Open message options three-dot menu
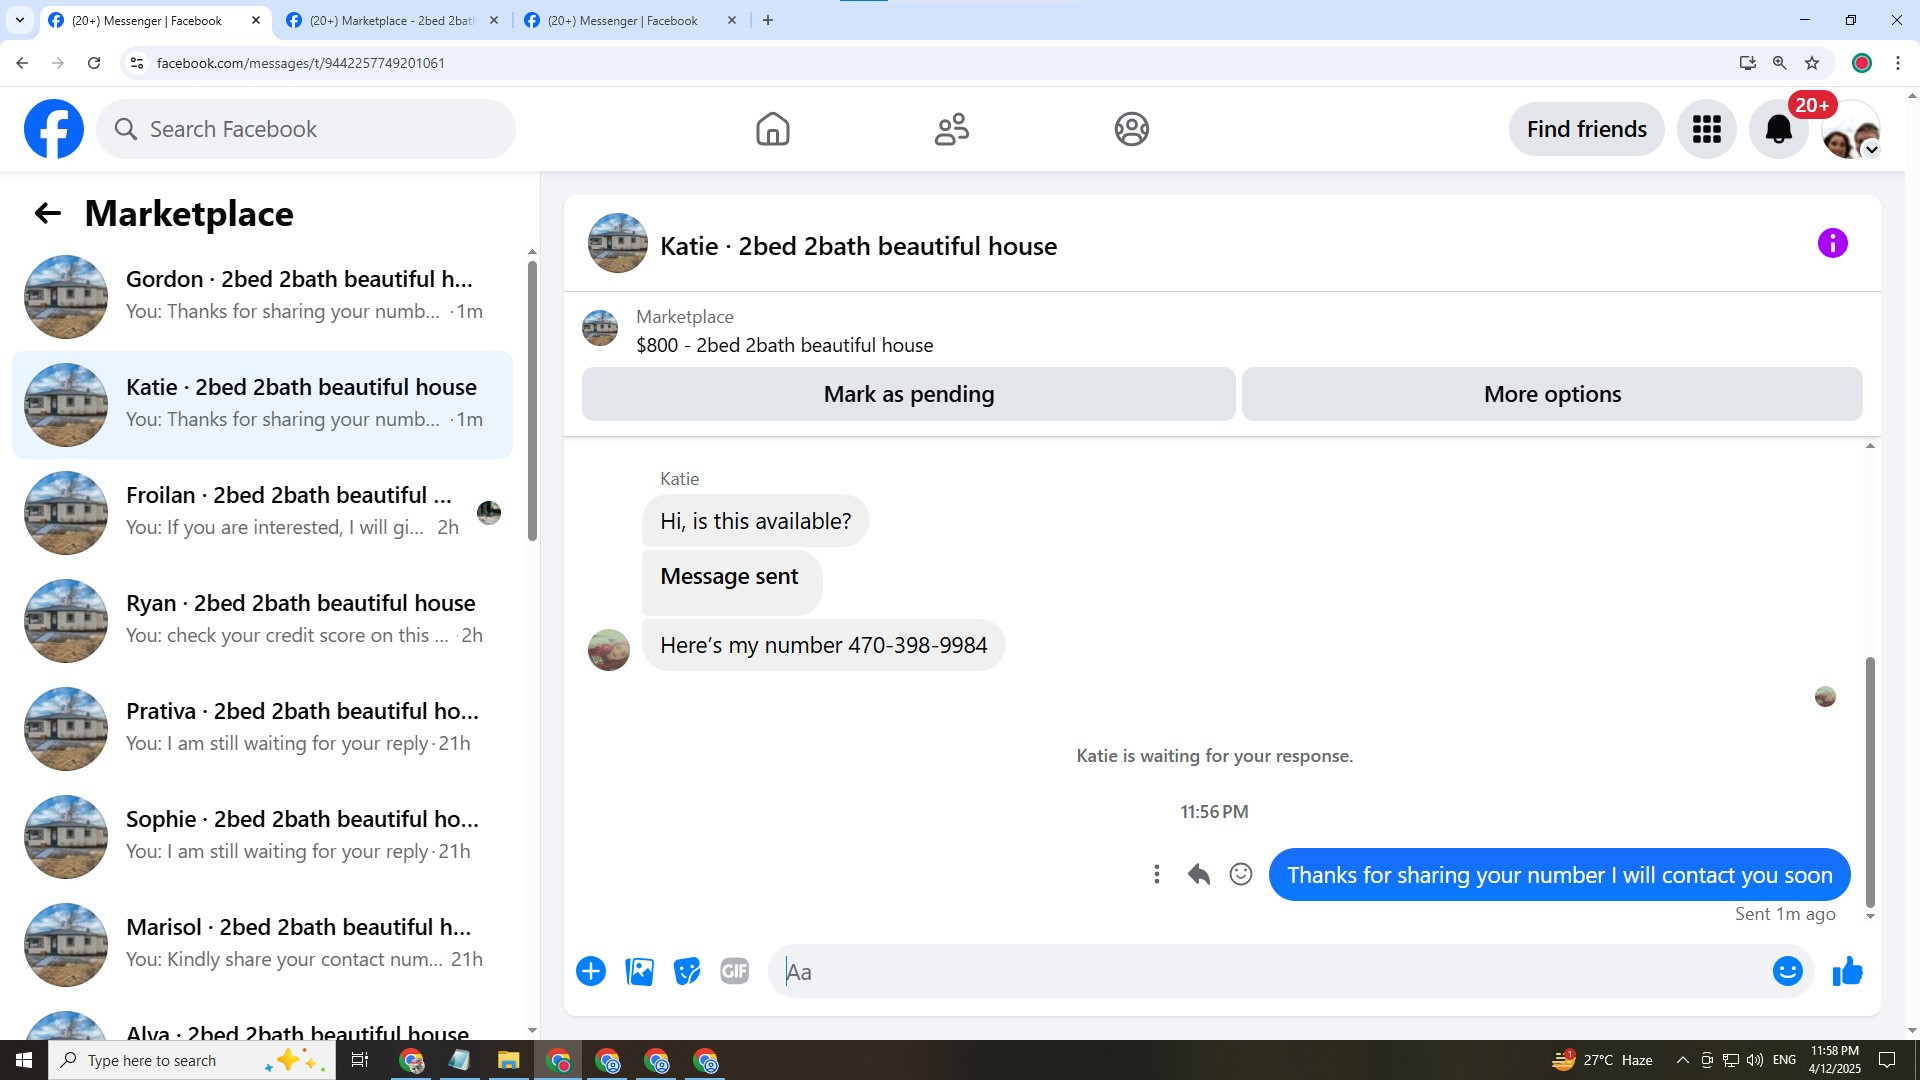 coord(1156,875)
